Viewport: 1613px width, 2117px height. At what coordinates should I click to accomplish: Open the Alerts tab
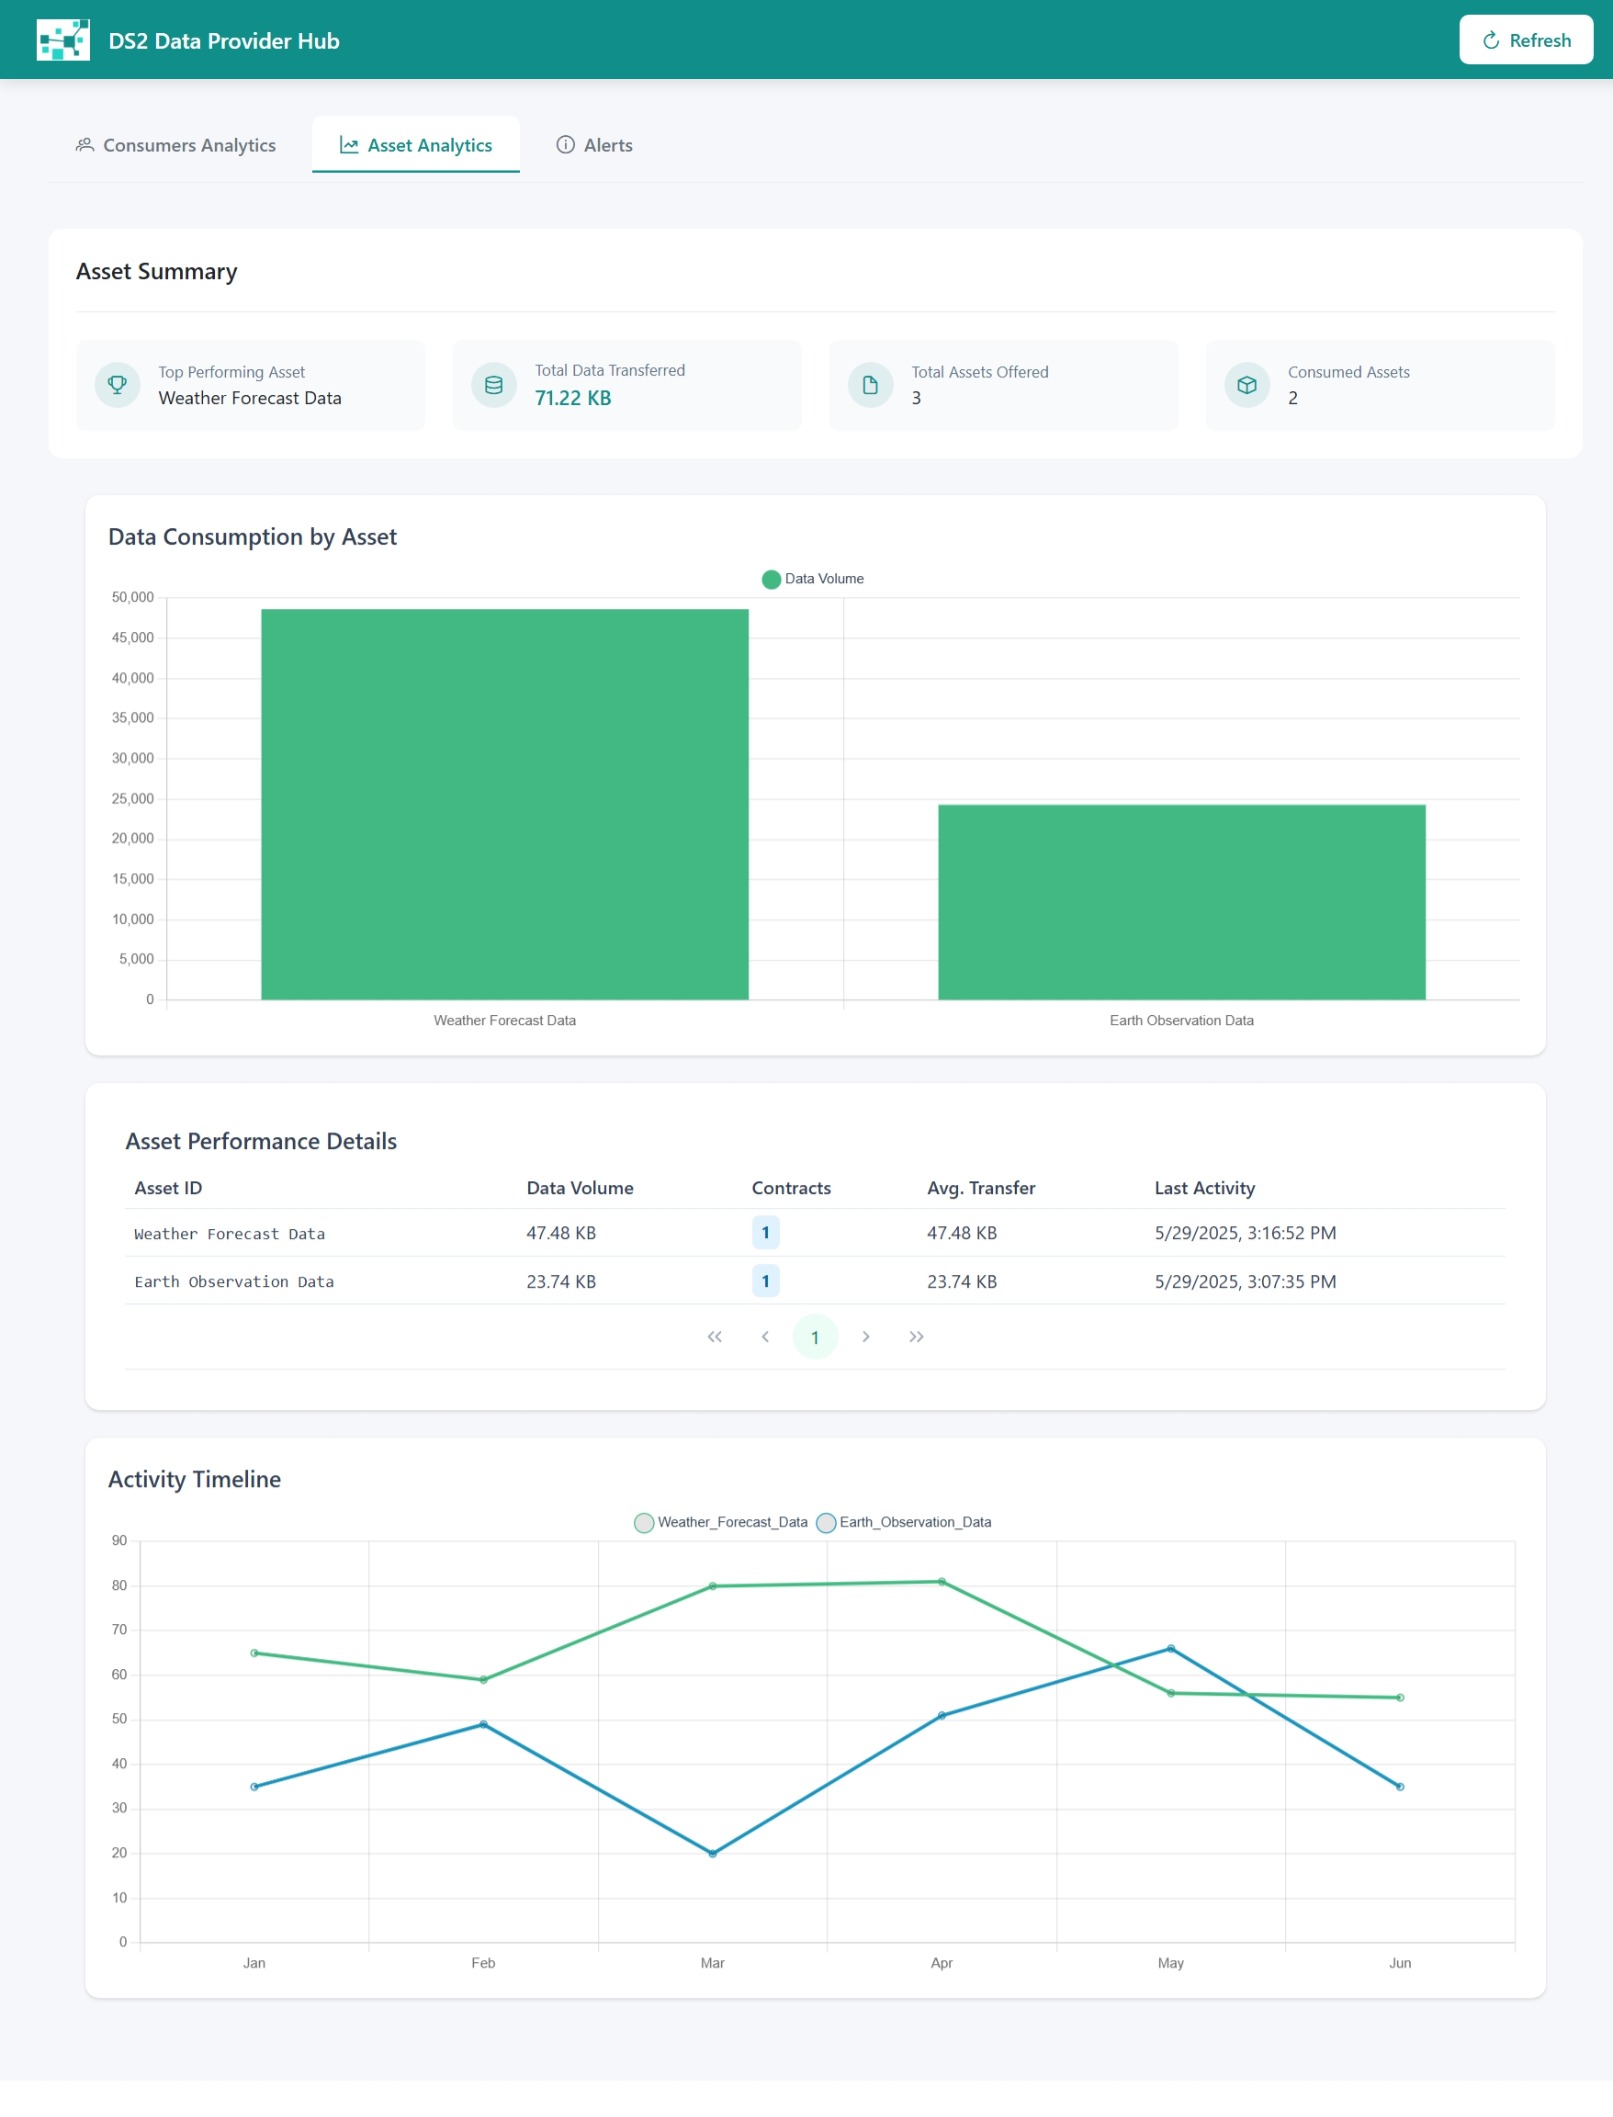point(595,145)
